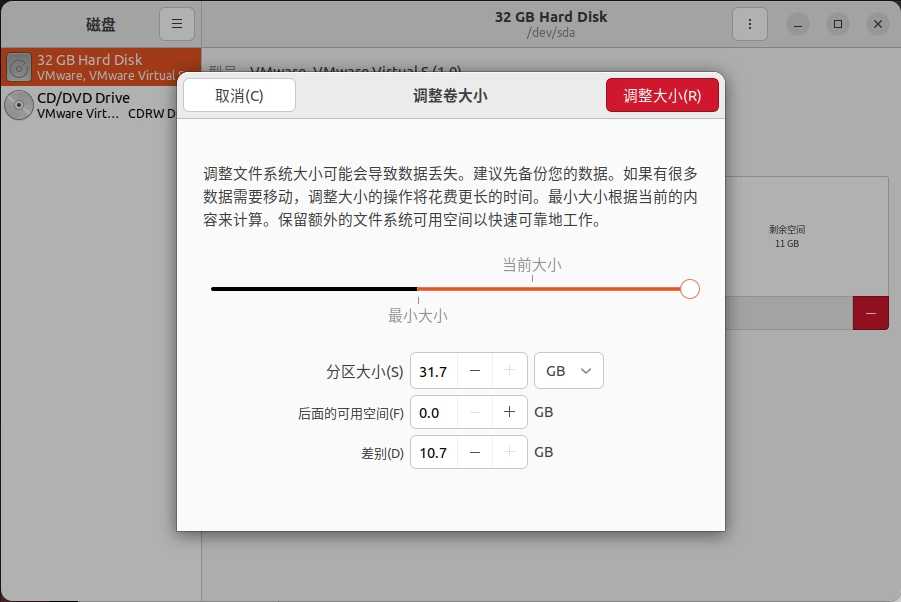Click the plus button next to difference value
The image size is (901, 602).
pyautogui.click(x=509, y=452)
